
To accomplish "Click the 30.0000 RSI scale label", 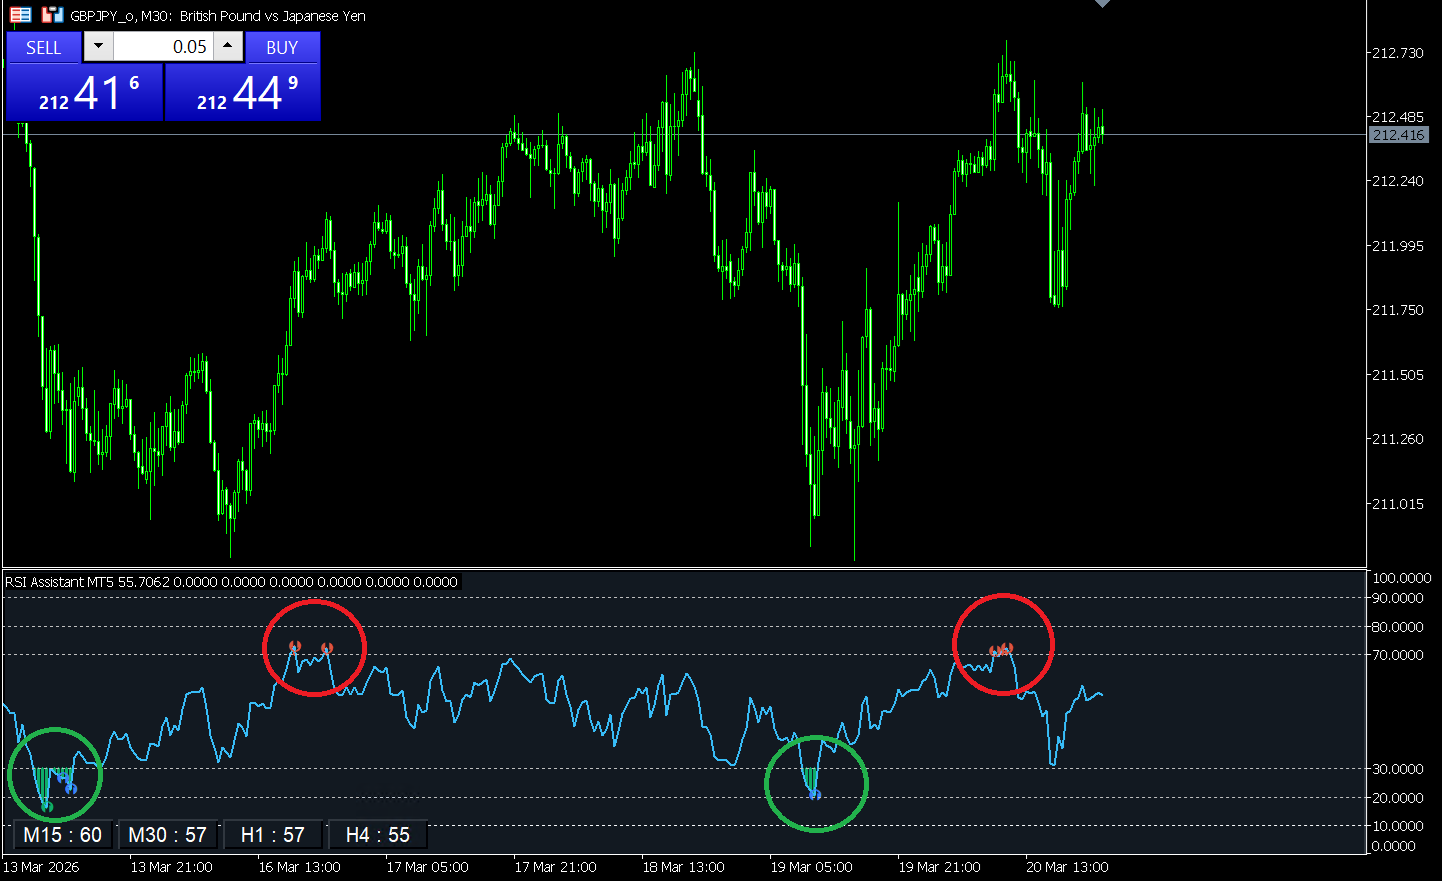I will click(x=1397, y=769).
